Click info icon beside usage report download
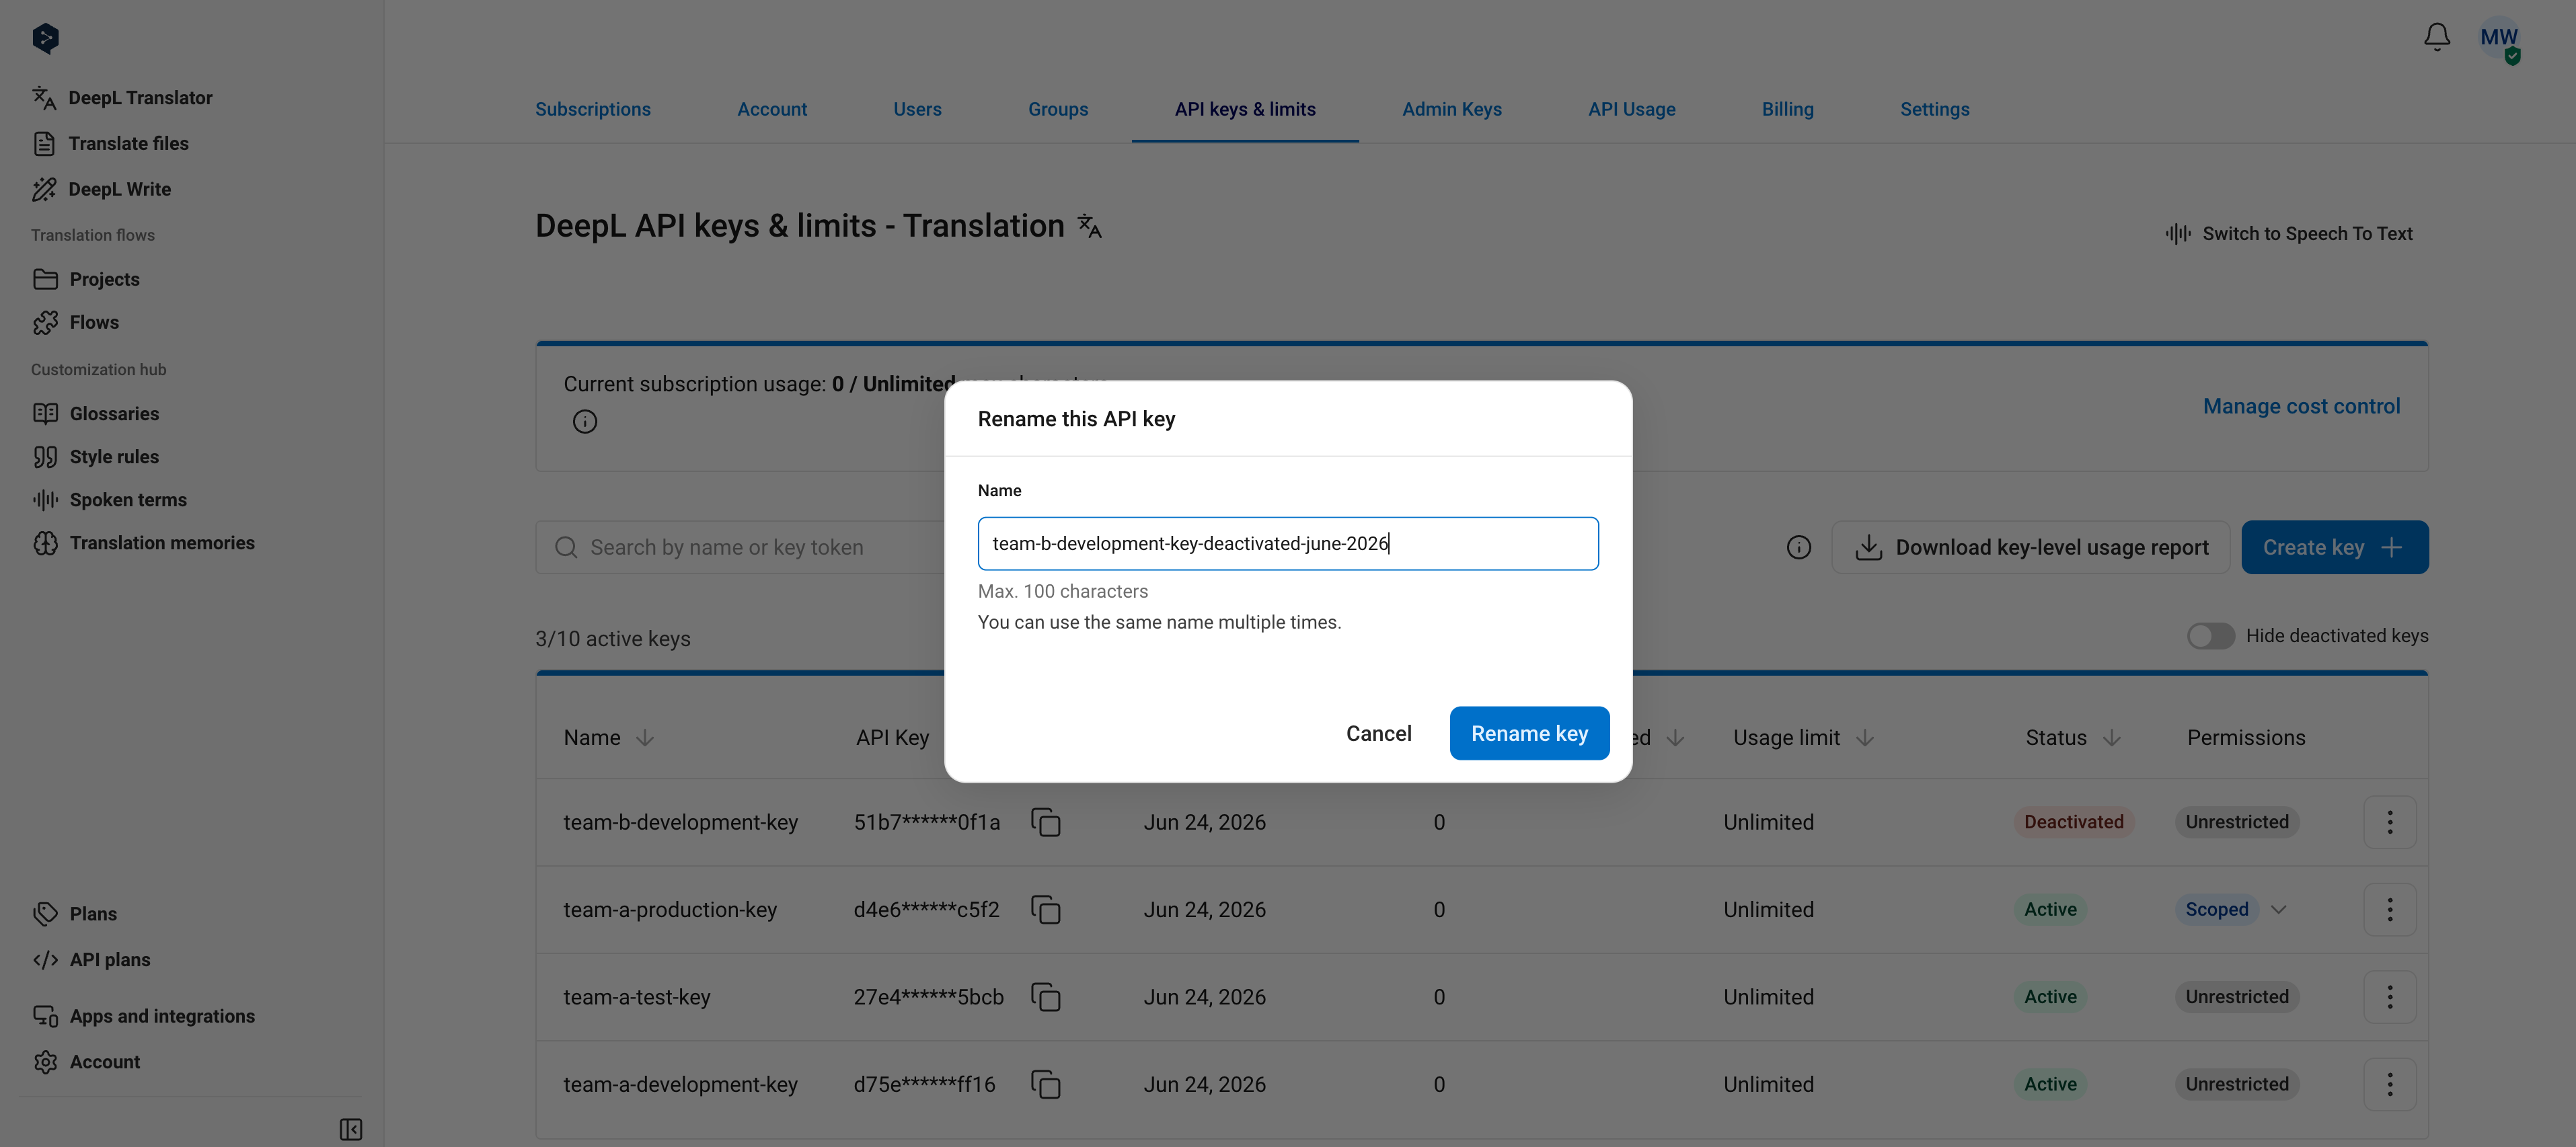This screenshot has height=1147, width=2576. [x=1799, y=548]
